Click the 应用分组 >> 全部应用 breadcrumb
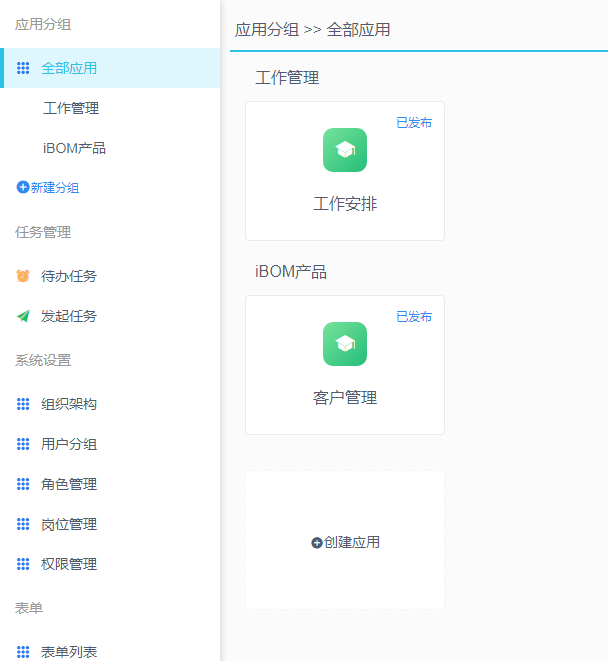 coord(312,30)
